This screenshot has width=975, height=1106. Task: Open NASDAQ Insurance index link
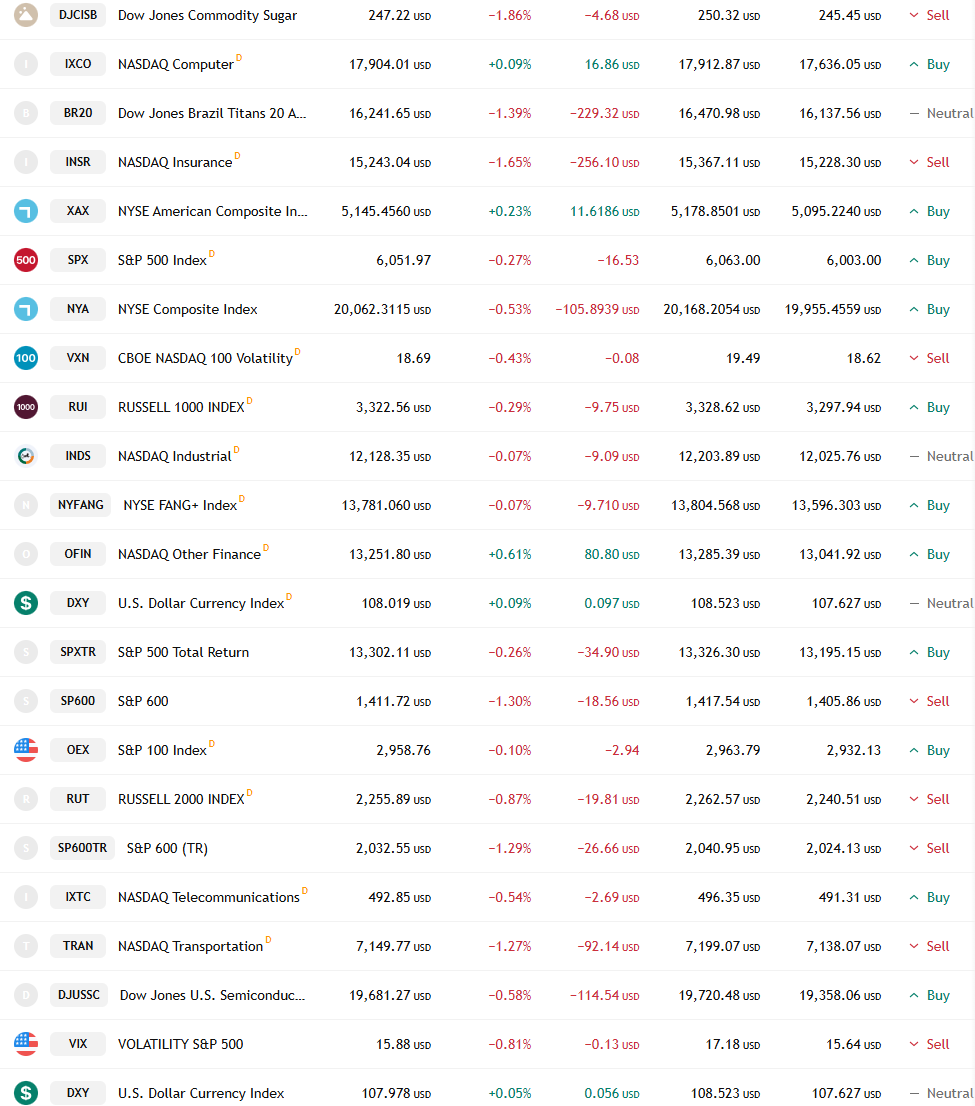[x=175, y=162]
